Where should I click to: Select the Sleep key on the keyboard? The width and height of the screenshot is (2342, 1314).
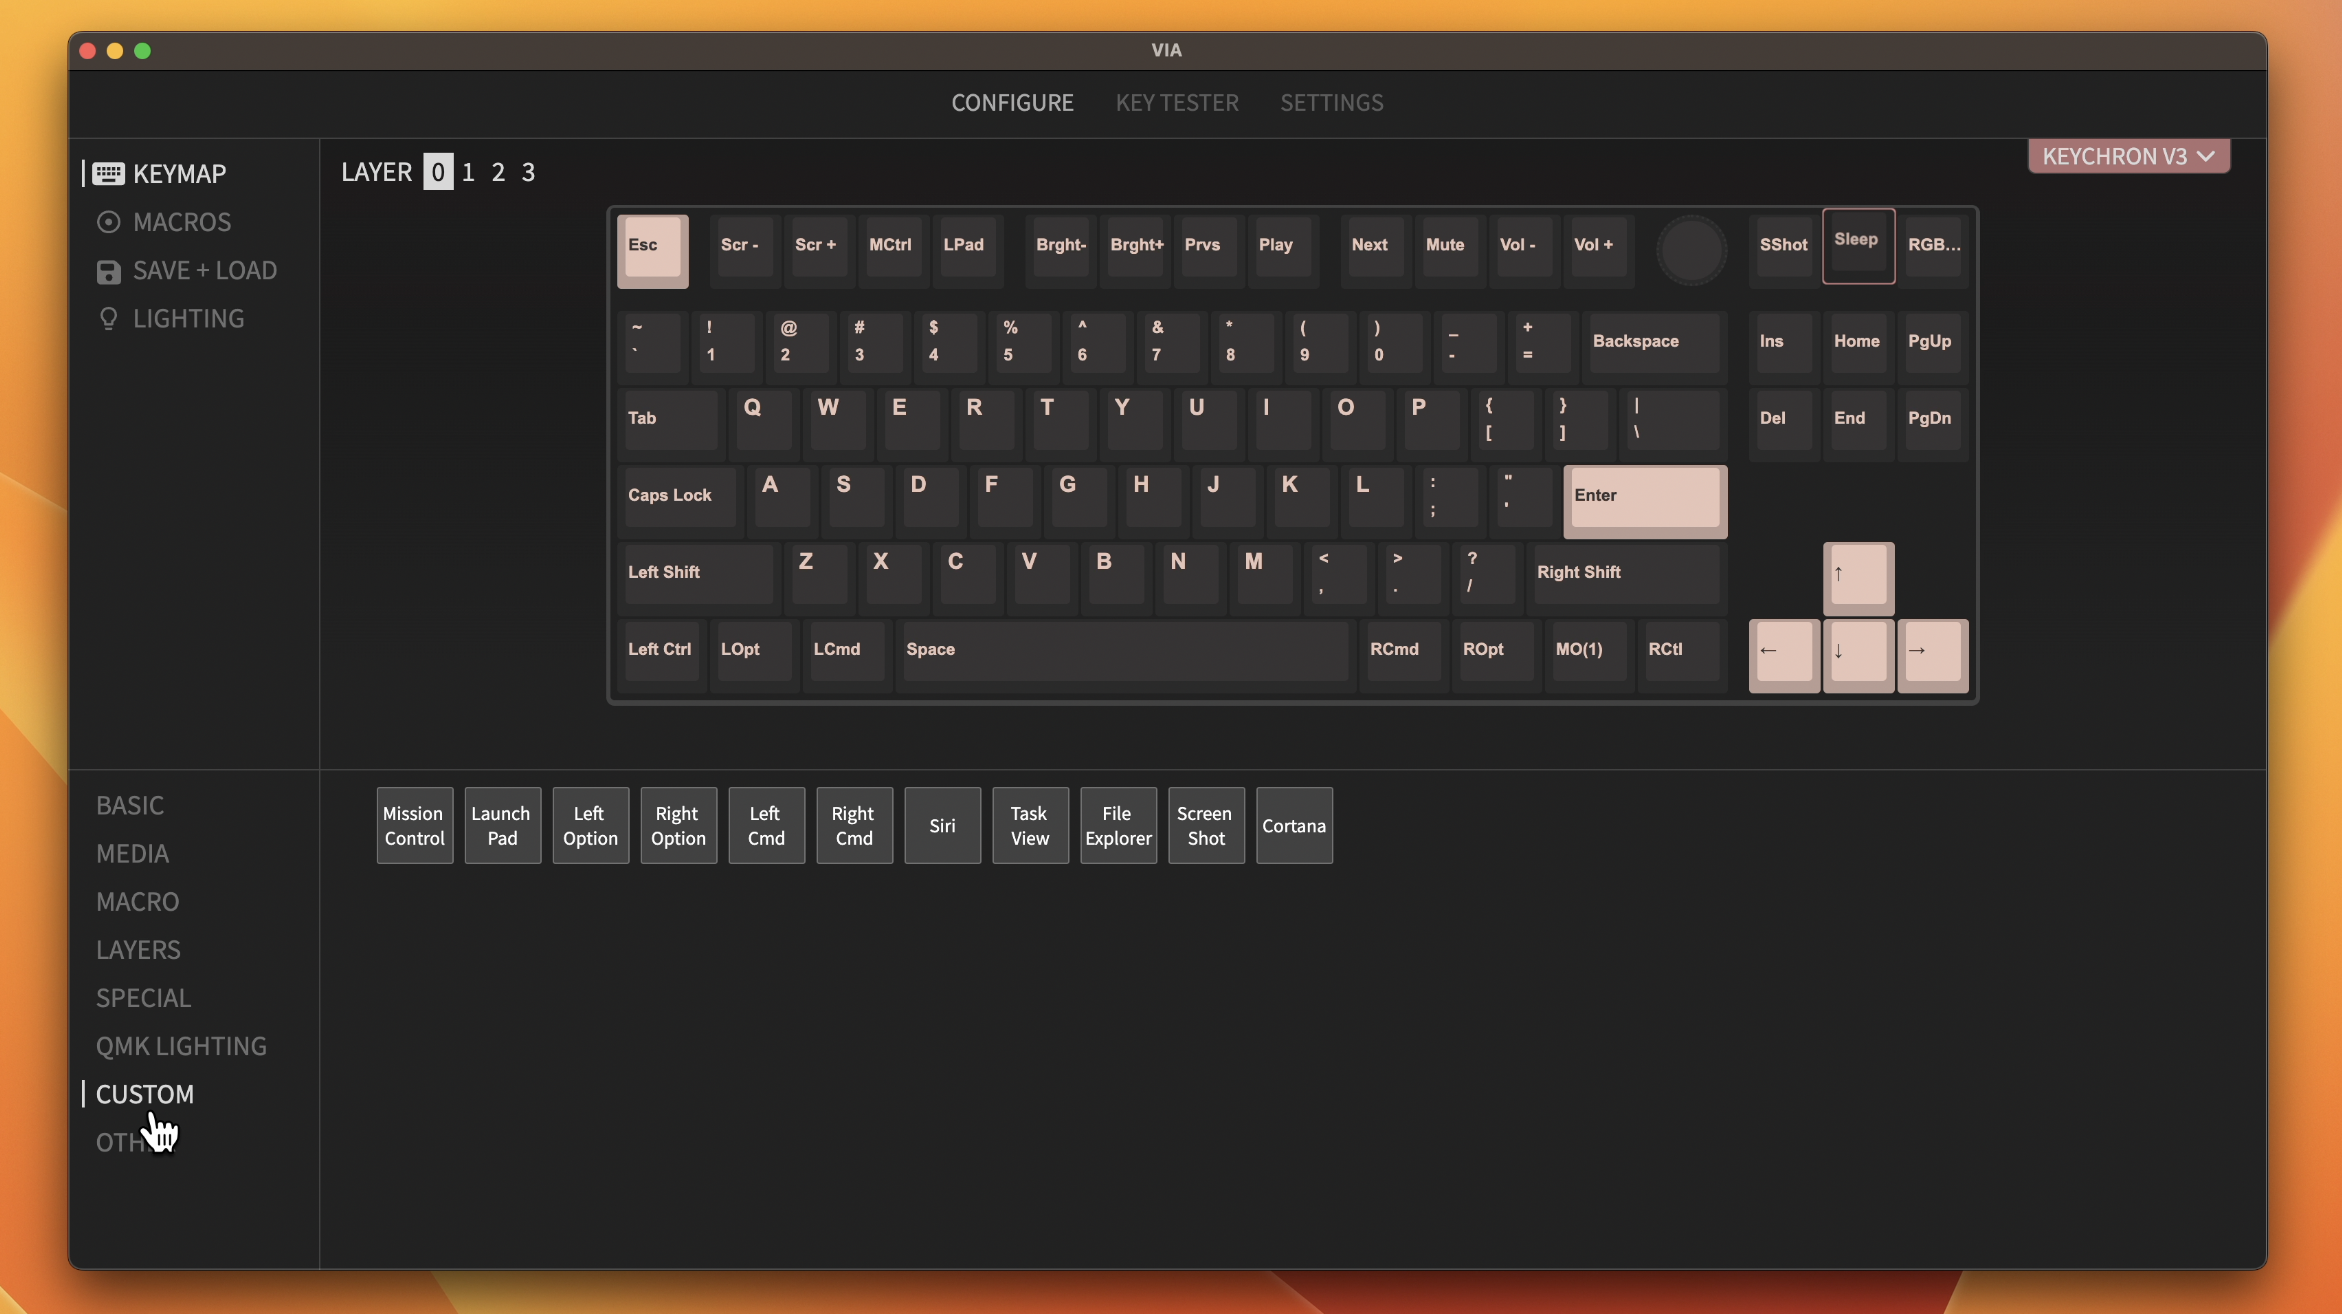coord(1857,244)
